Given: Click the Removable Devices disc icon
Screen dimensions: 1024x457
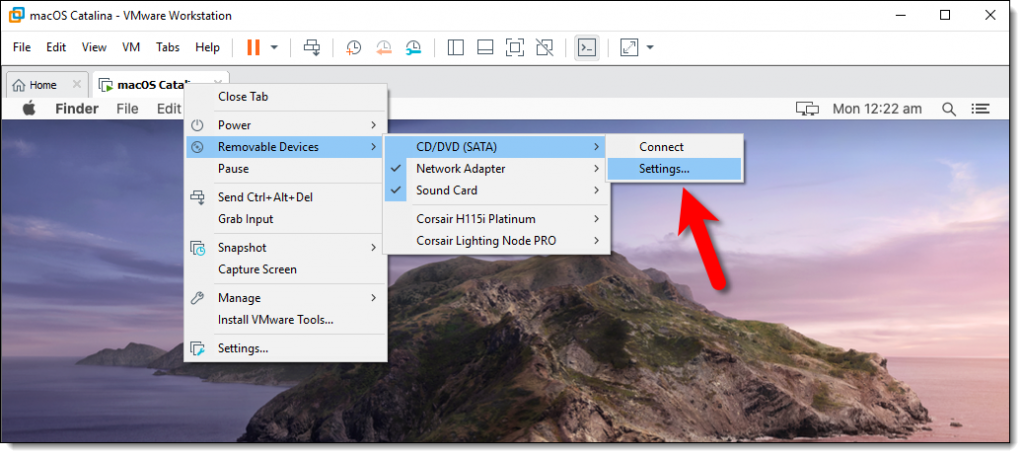Looking at the screenshot, I should [197, 147].
